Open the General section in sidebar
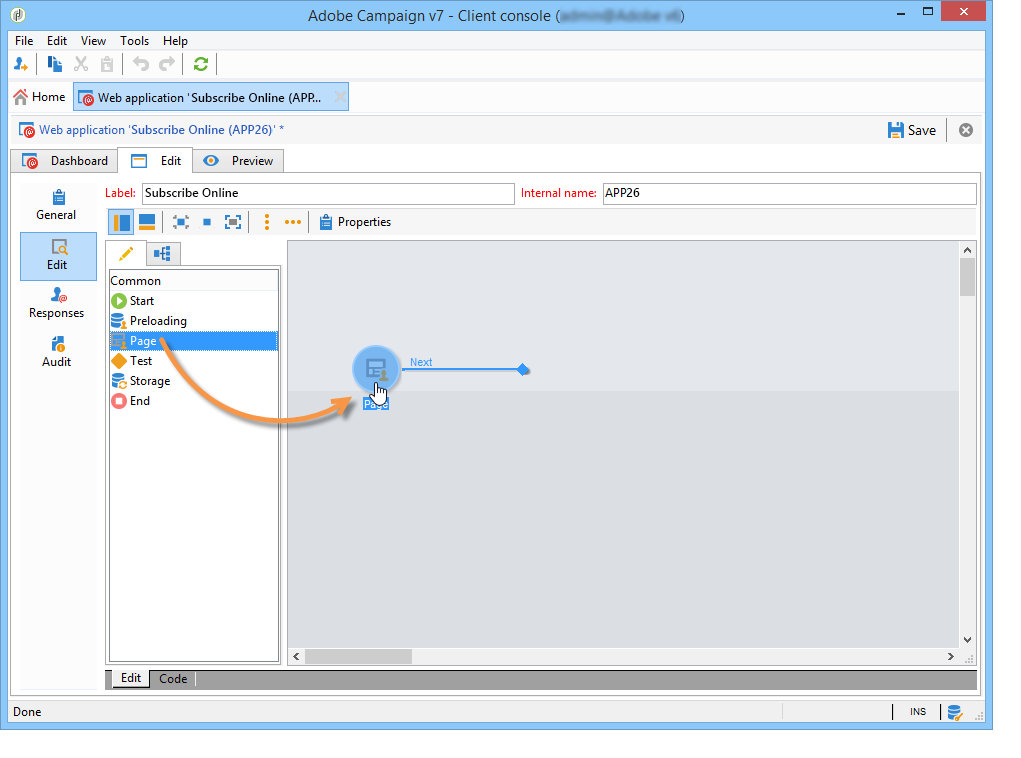 click(57, 205)
